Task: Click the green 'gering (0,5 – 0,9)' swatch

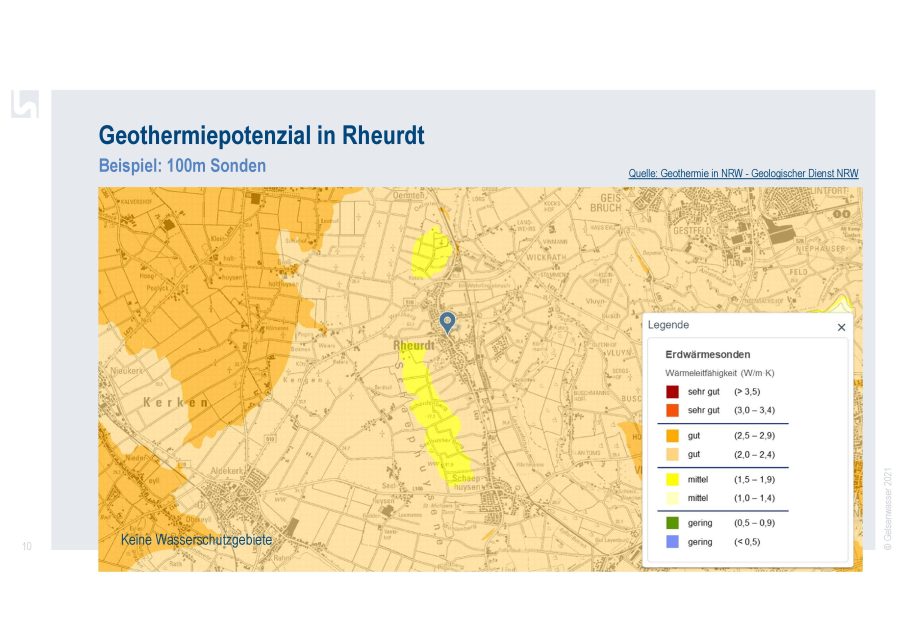Action: pyautogui.click(x=672, y=523)
